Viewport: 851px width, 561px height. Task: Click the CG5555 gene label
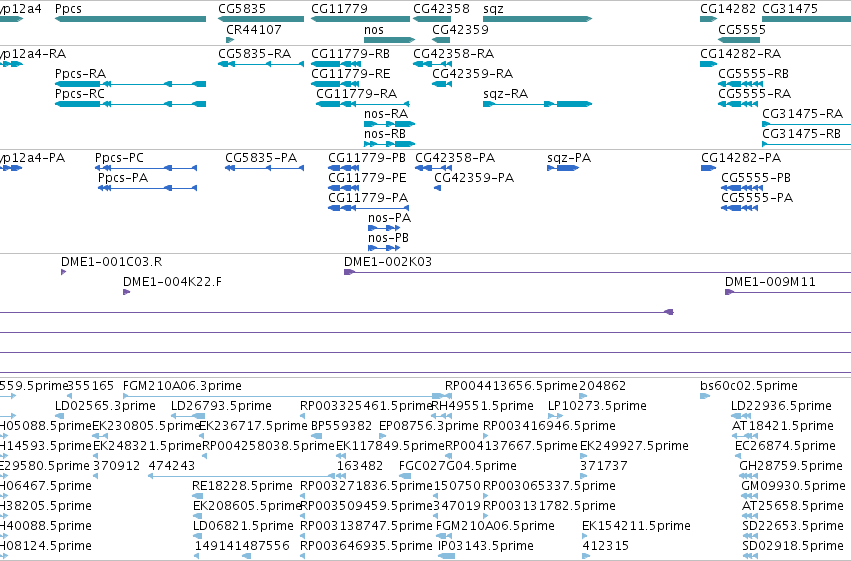tap(742, 30)
